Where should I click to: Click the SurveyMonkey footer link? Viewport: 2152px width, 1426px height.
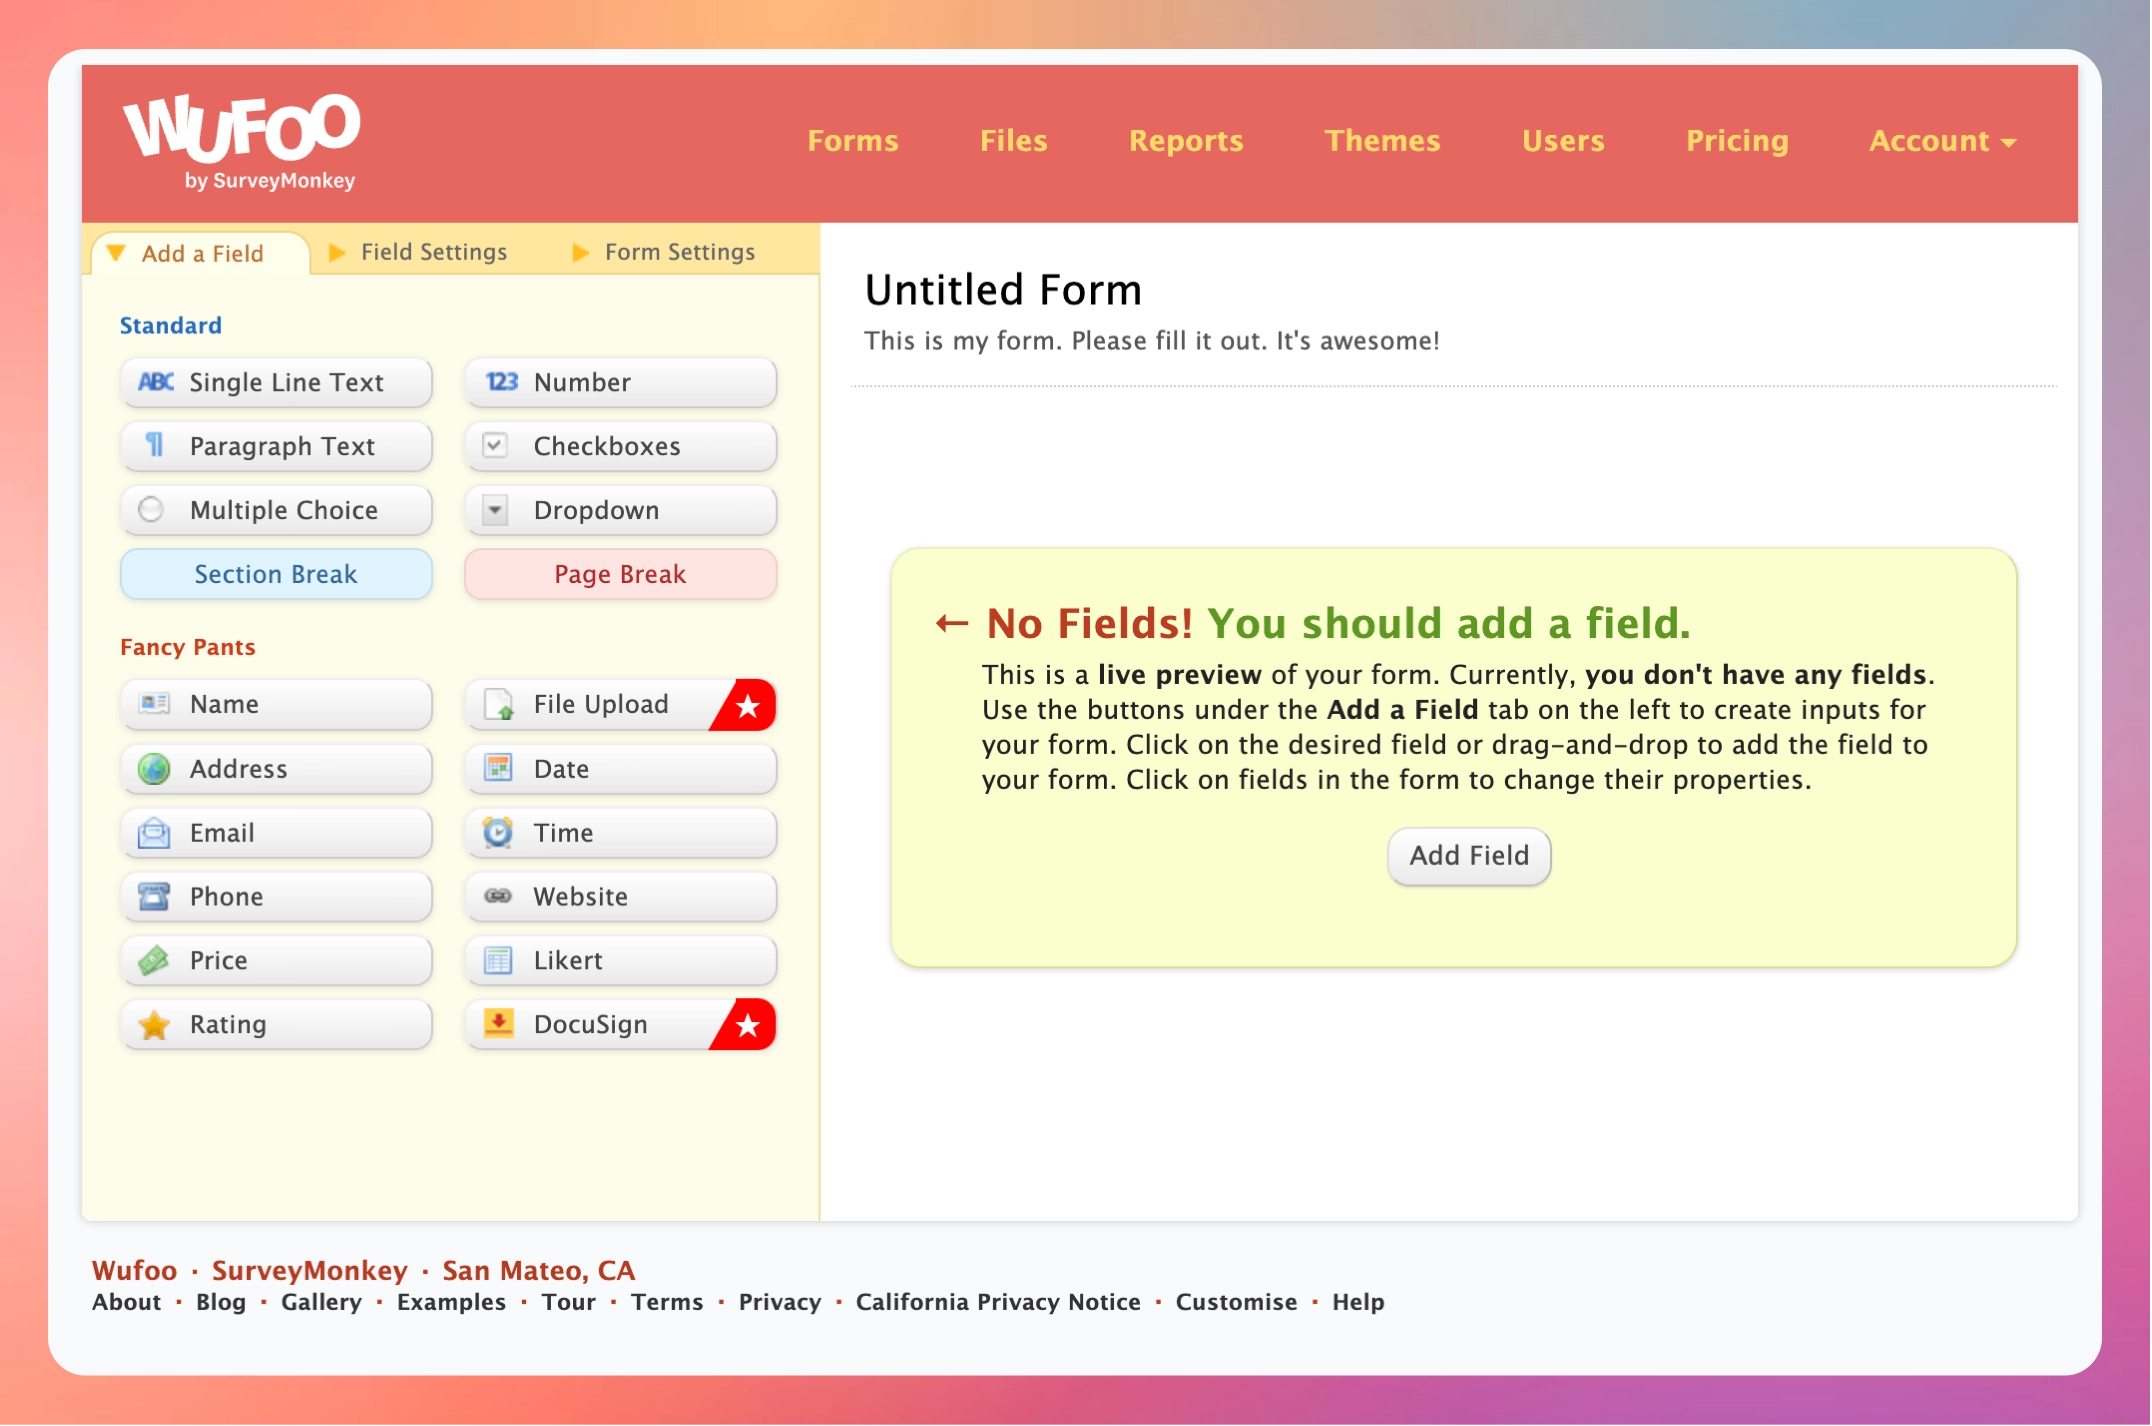click(x=310, y=1270)
